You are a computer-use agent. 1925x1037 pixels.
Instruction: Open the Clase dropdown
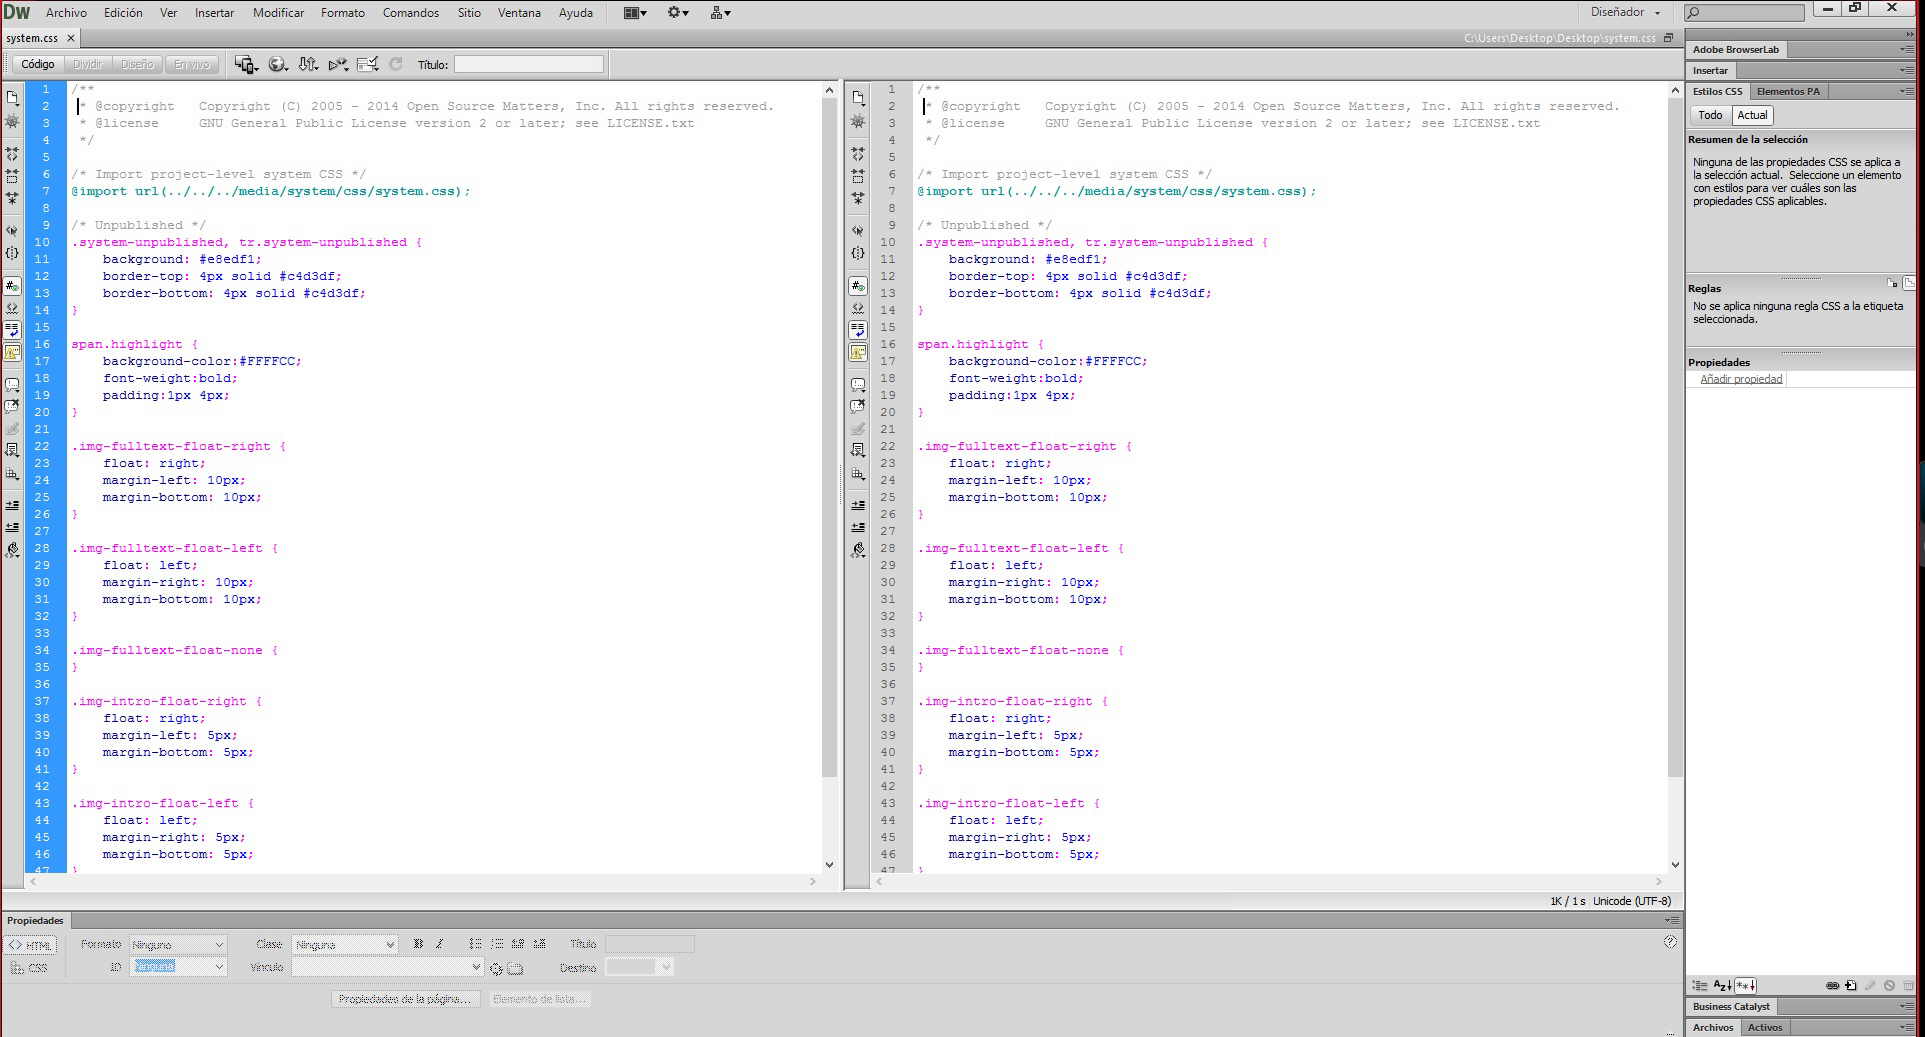point(344,945)
